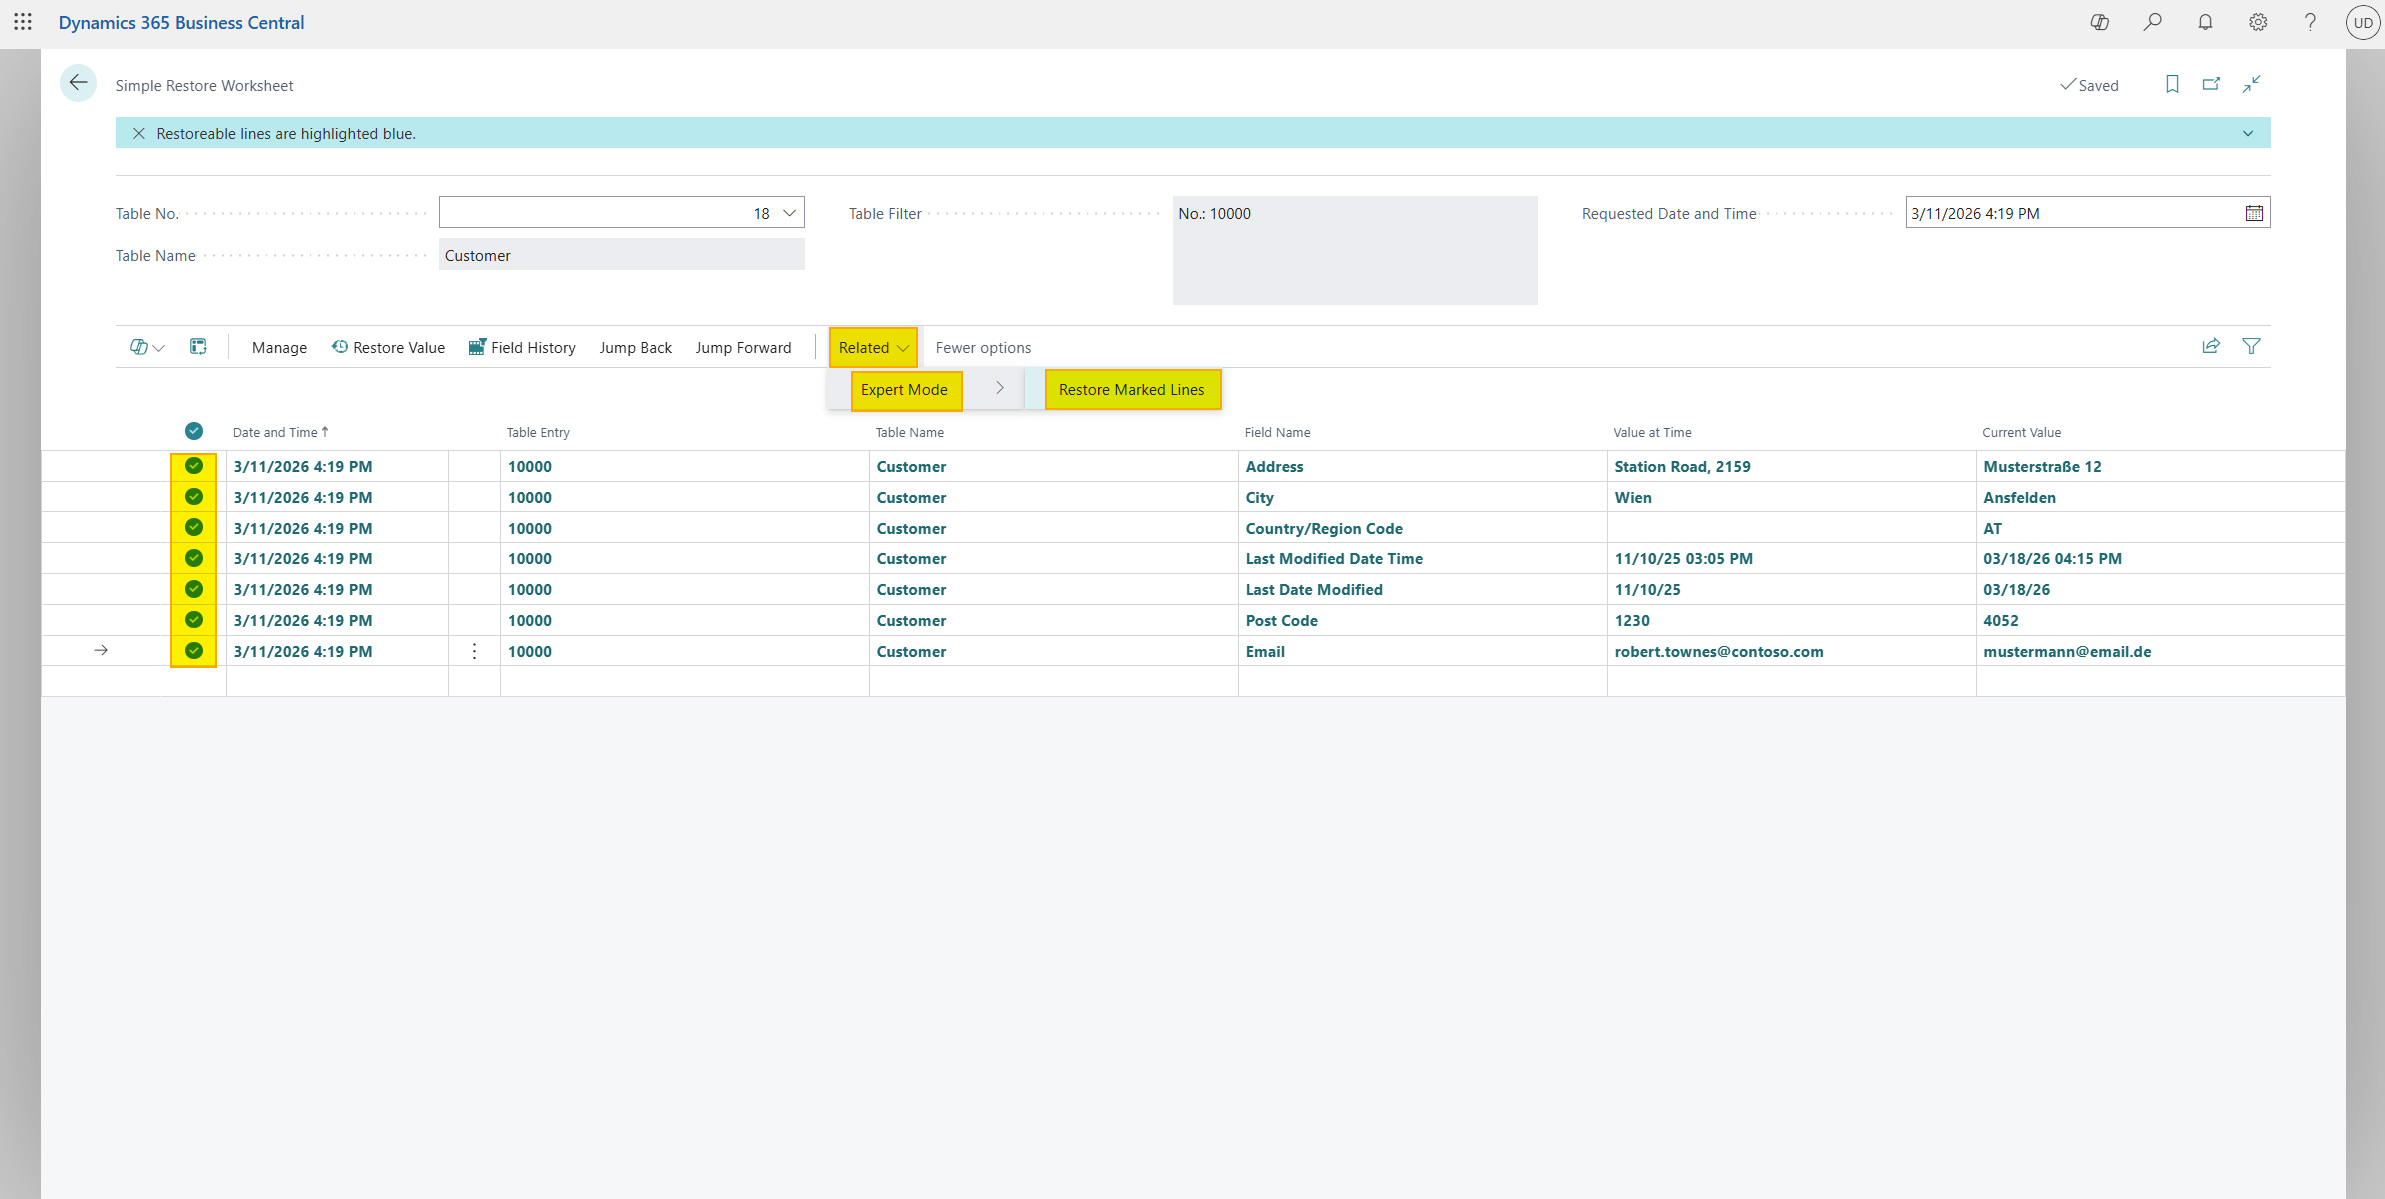
Task: Unmark the Post Code row checkmark
Action: (194, 620)
